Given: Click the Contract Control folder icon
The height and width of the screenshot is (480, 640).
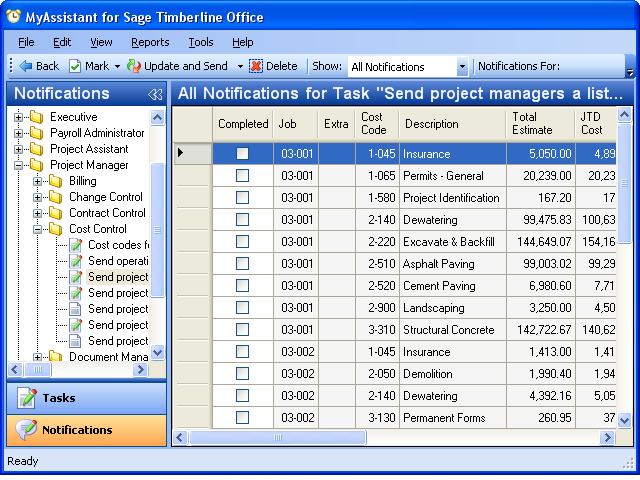Looking at the screenshot, I should coord(56,213).
